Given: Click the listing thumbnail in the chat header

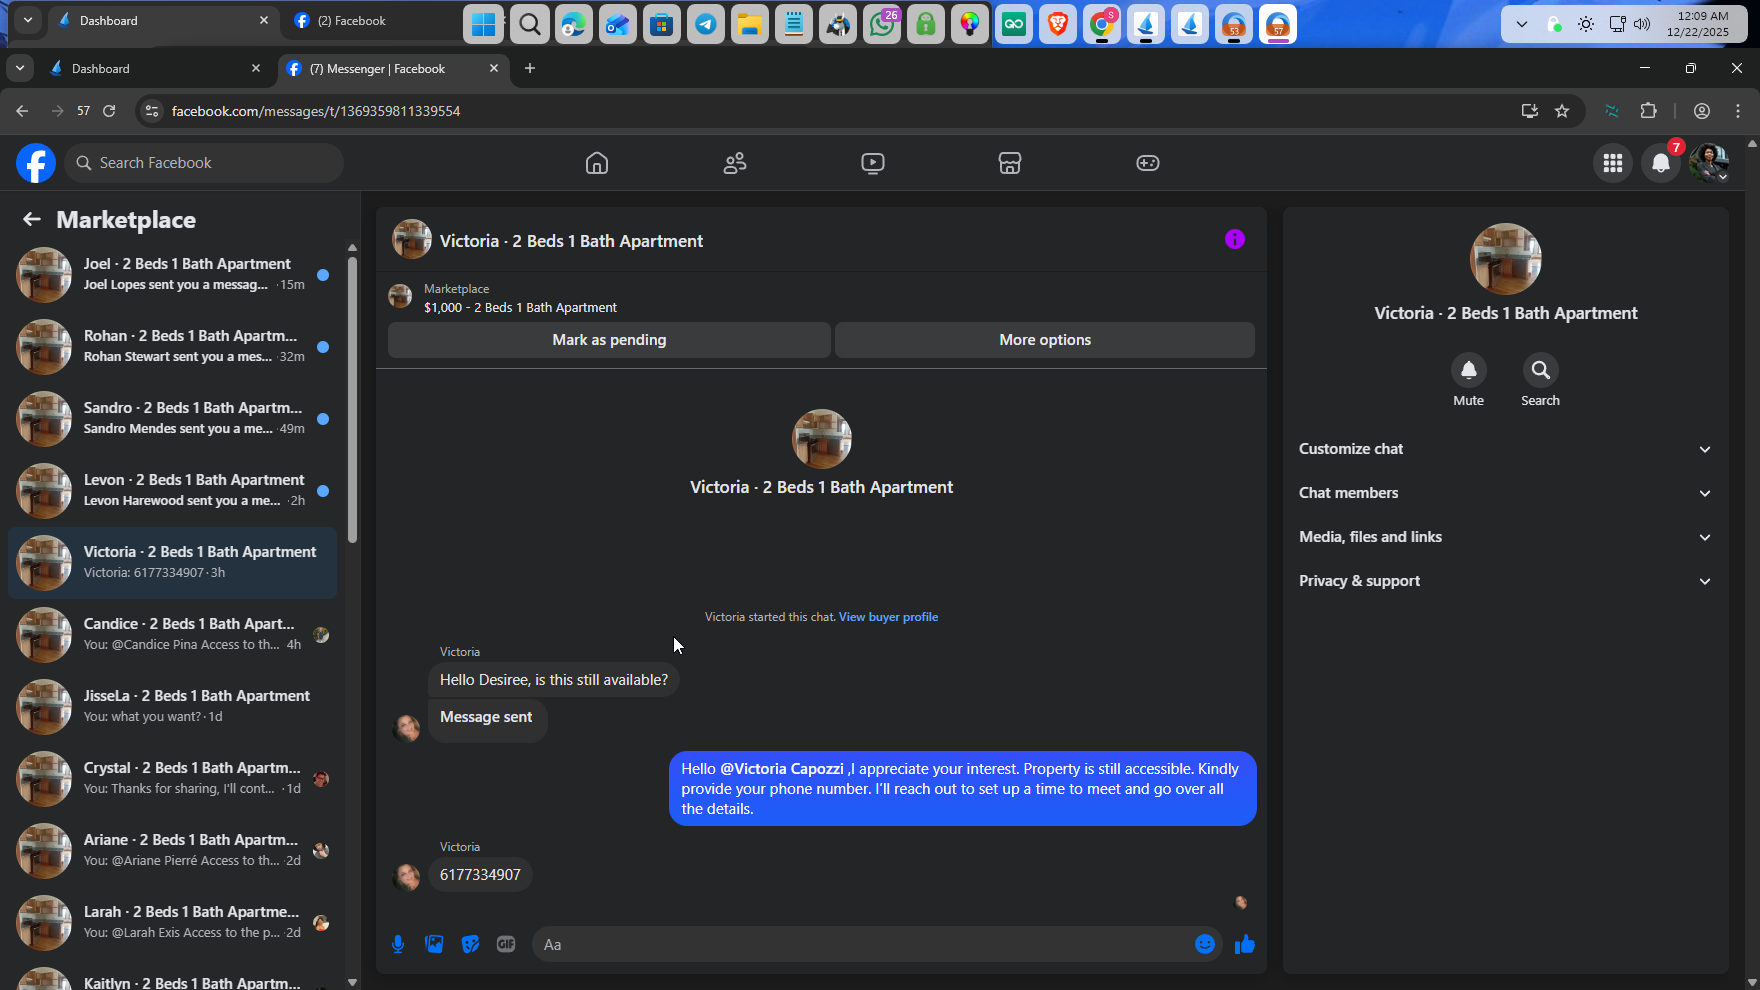Looking at the screenshot, I should [x=412, y=240].
